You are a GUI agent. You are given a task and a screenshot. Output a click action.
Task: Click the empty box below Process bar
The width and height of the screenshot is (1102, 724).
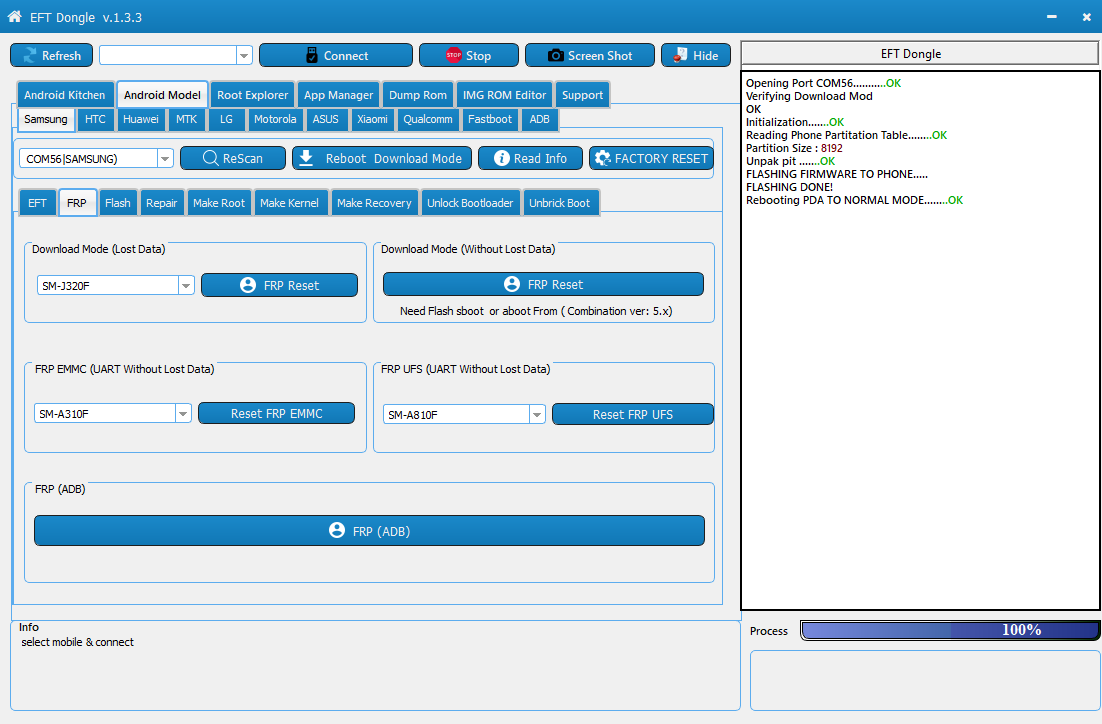[924, 680]
